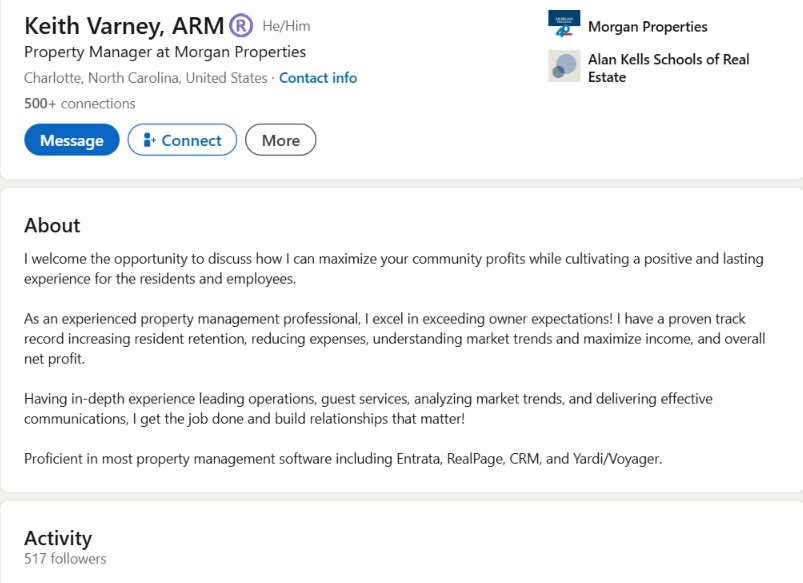The height and width of the screenshot is (583, 803).
Task: Click the 517 followers count
Action: coord(65,558)
